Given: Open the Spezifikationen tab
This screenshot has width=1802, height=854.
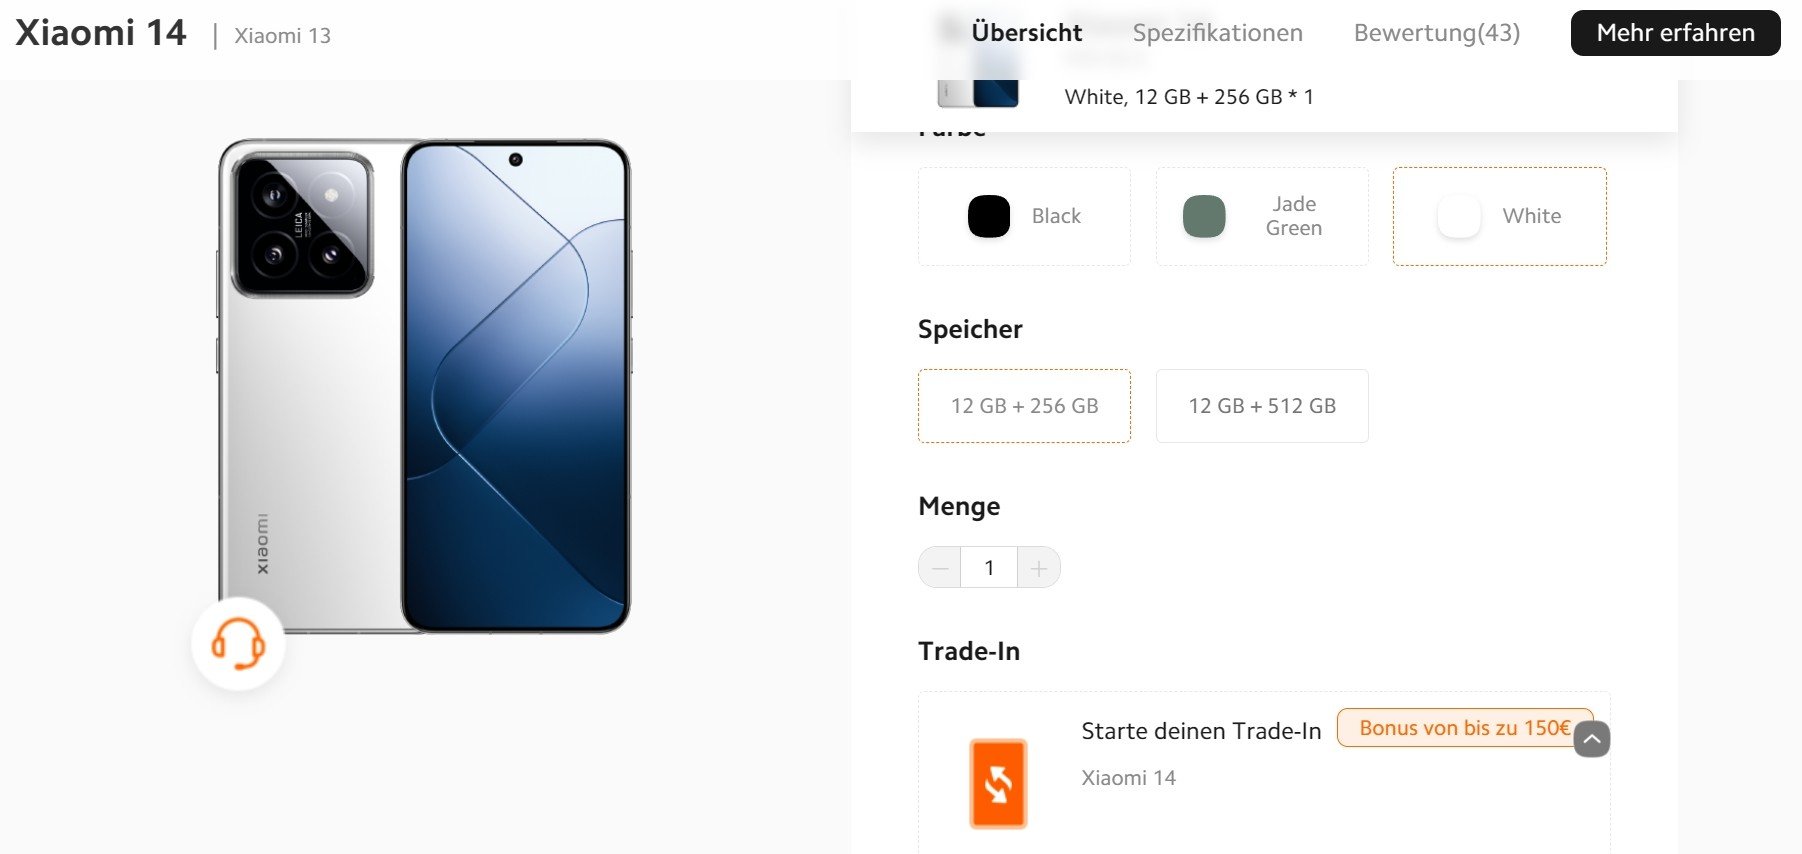Looking at the screenshot, I should click(x=1218, y=33).
